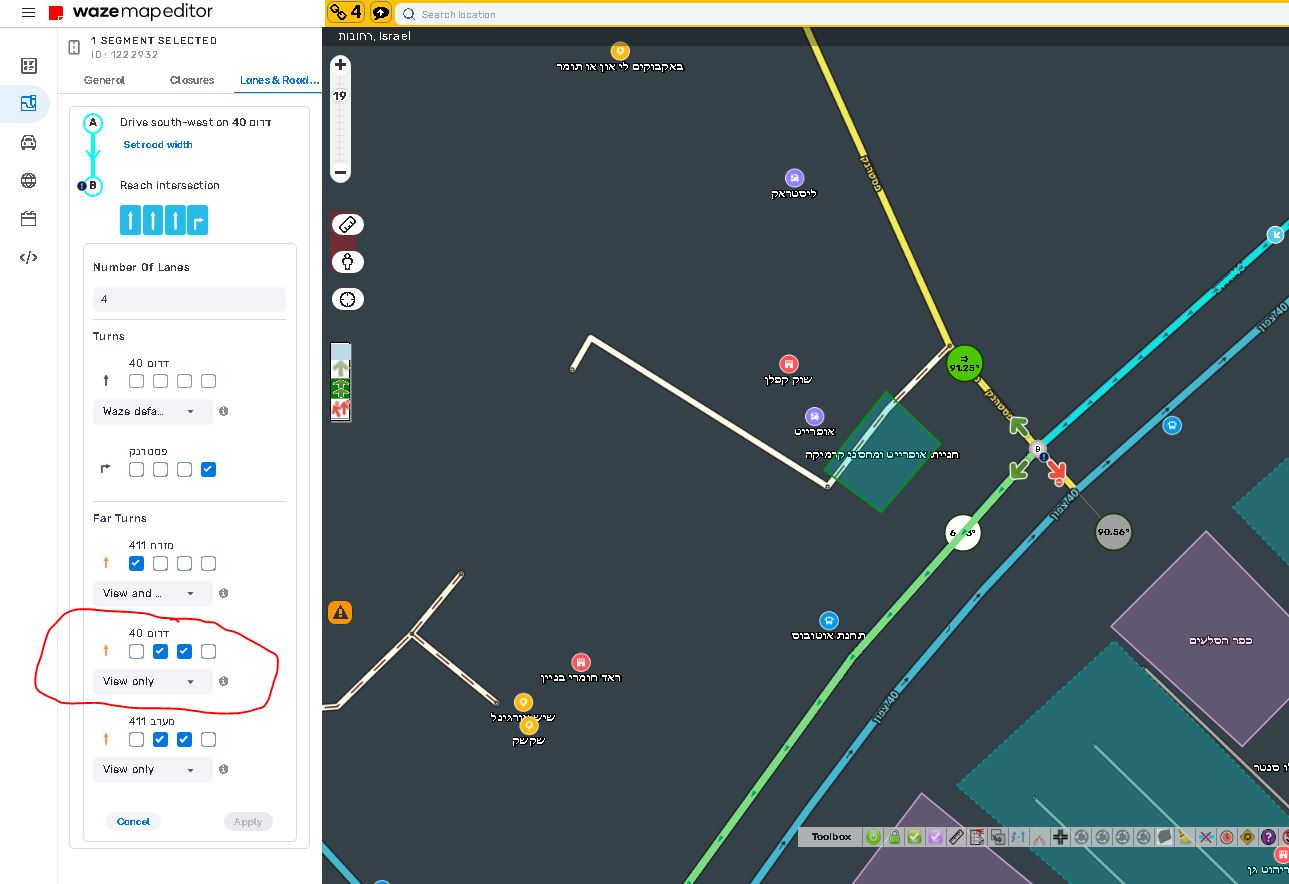Image resolution: width=1289 pixels, height=884 pixels.
Task: Click the green checkmark icon in Toolbox
Action: coord(914,837)
